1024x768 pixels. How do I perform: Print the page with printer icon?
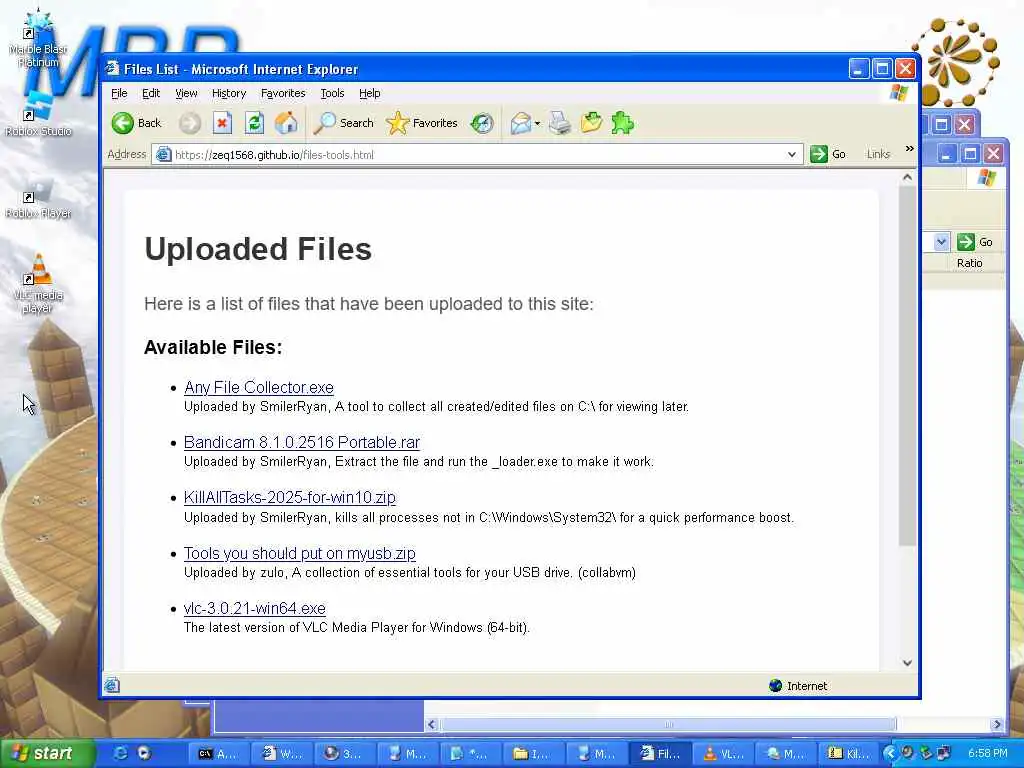point(560,123)
